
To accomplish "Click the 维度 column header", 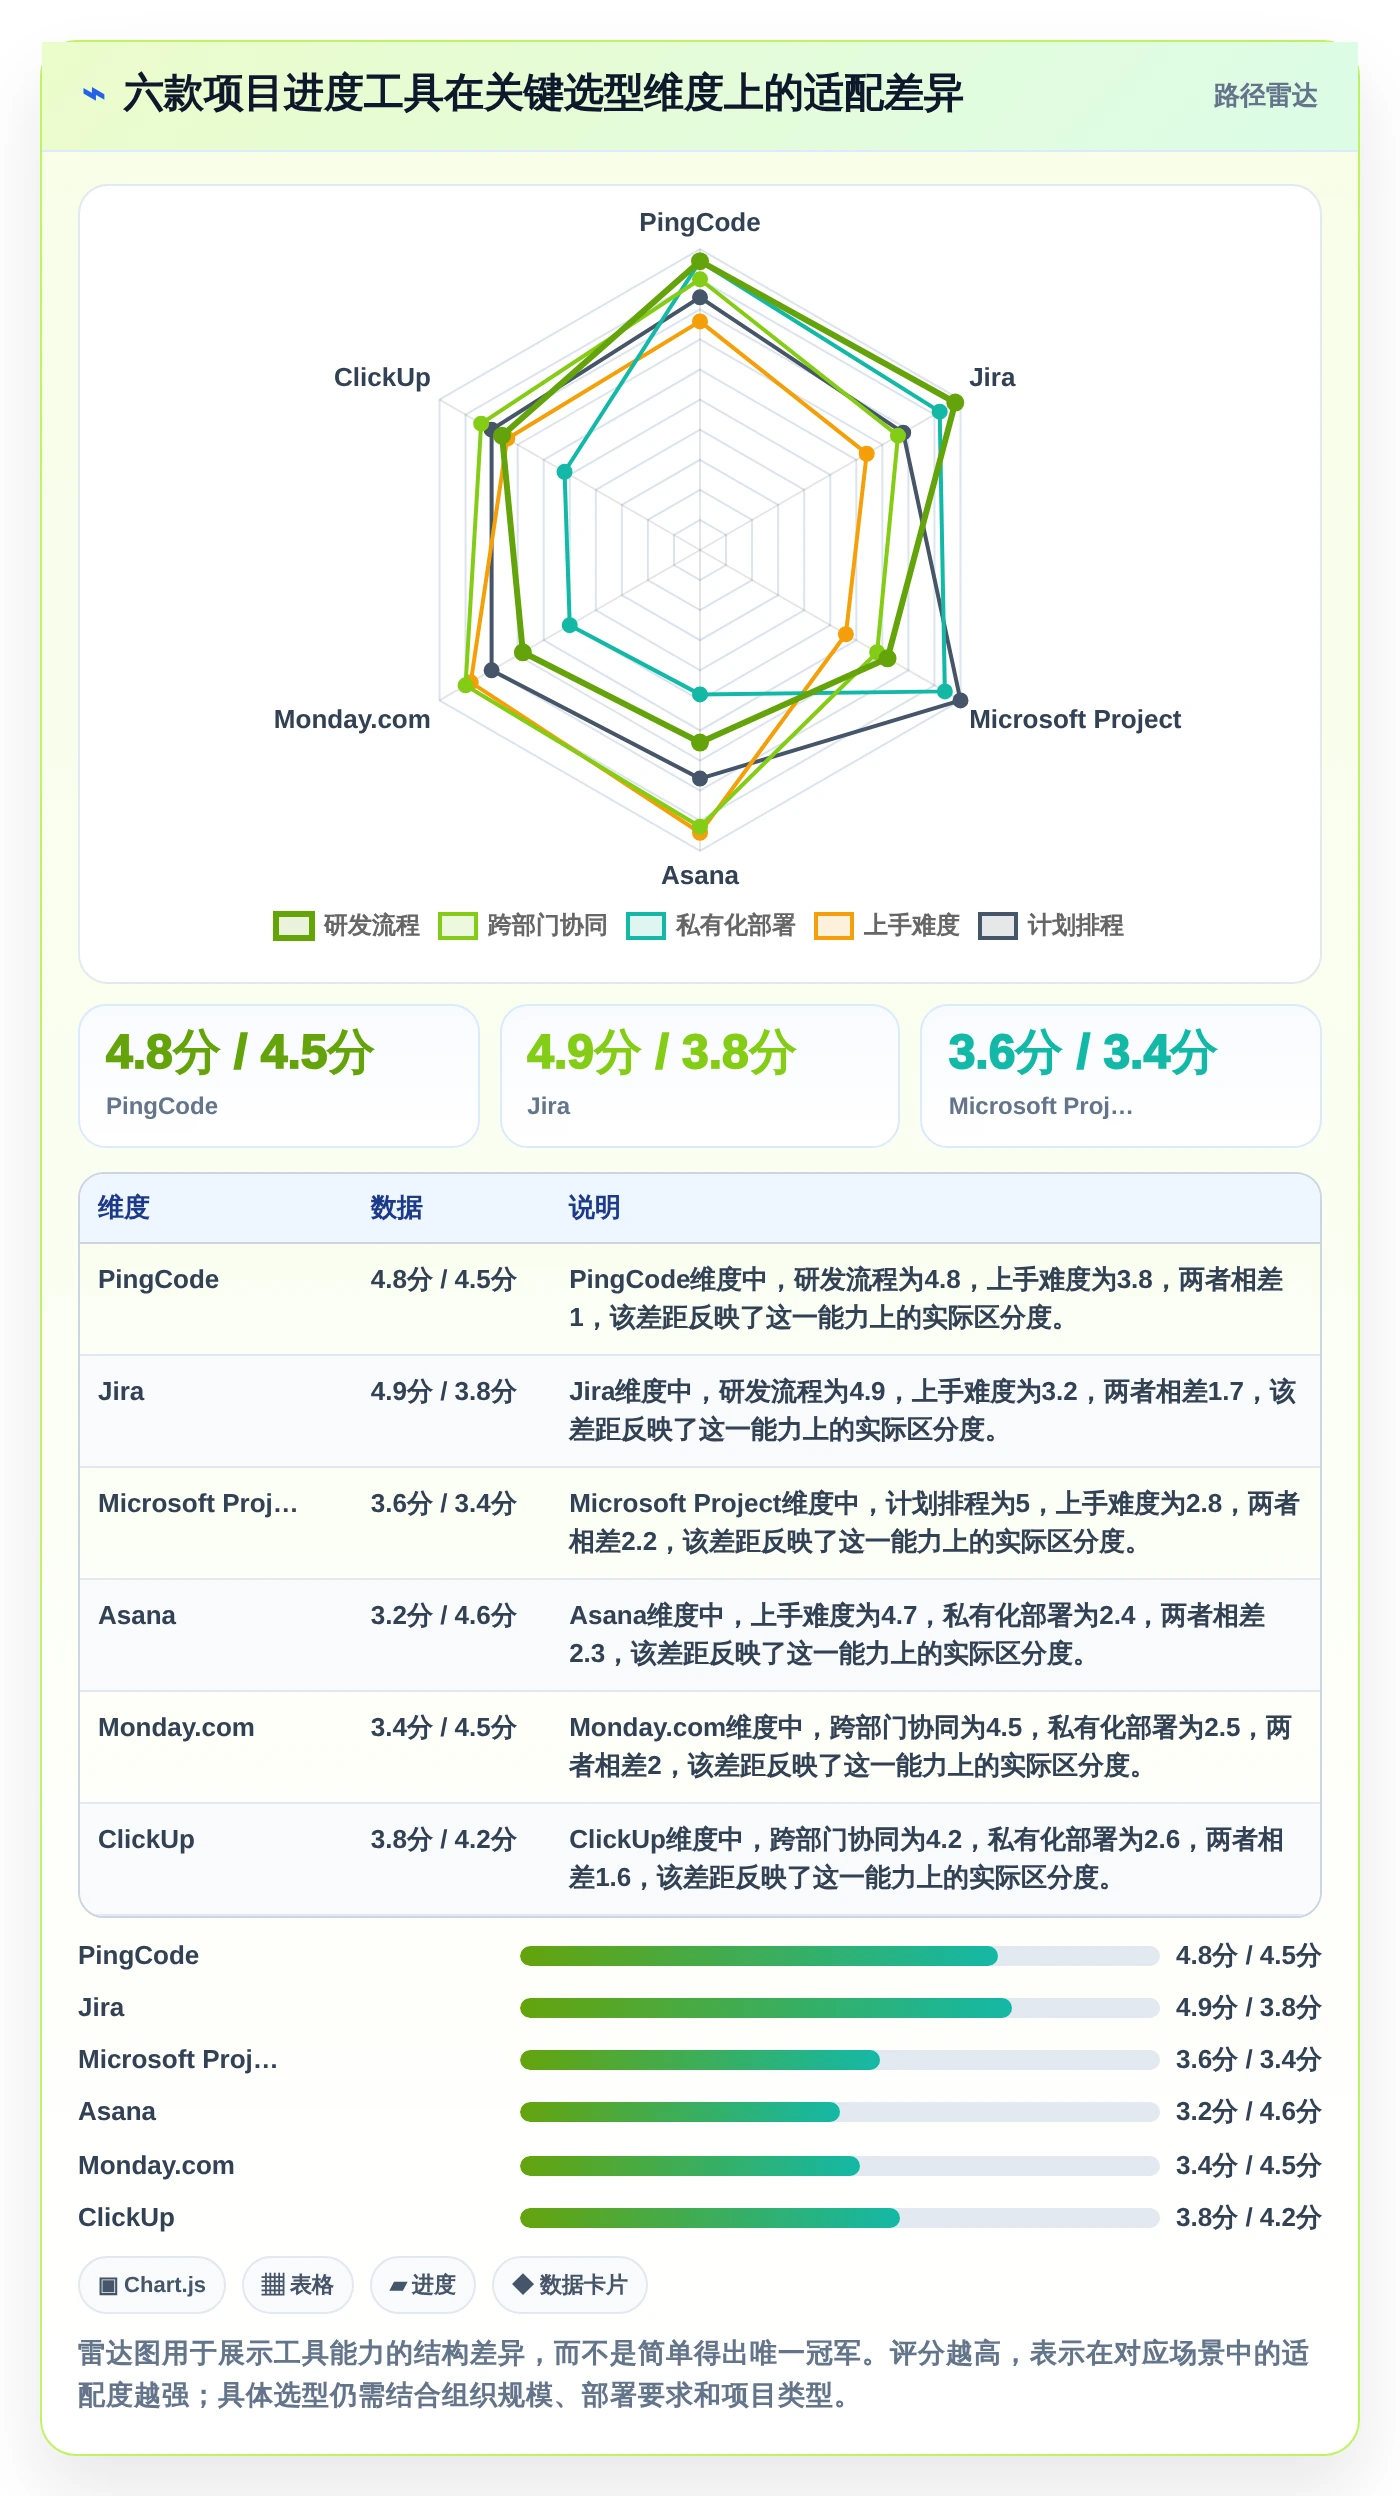I will 124,1208.
